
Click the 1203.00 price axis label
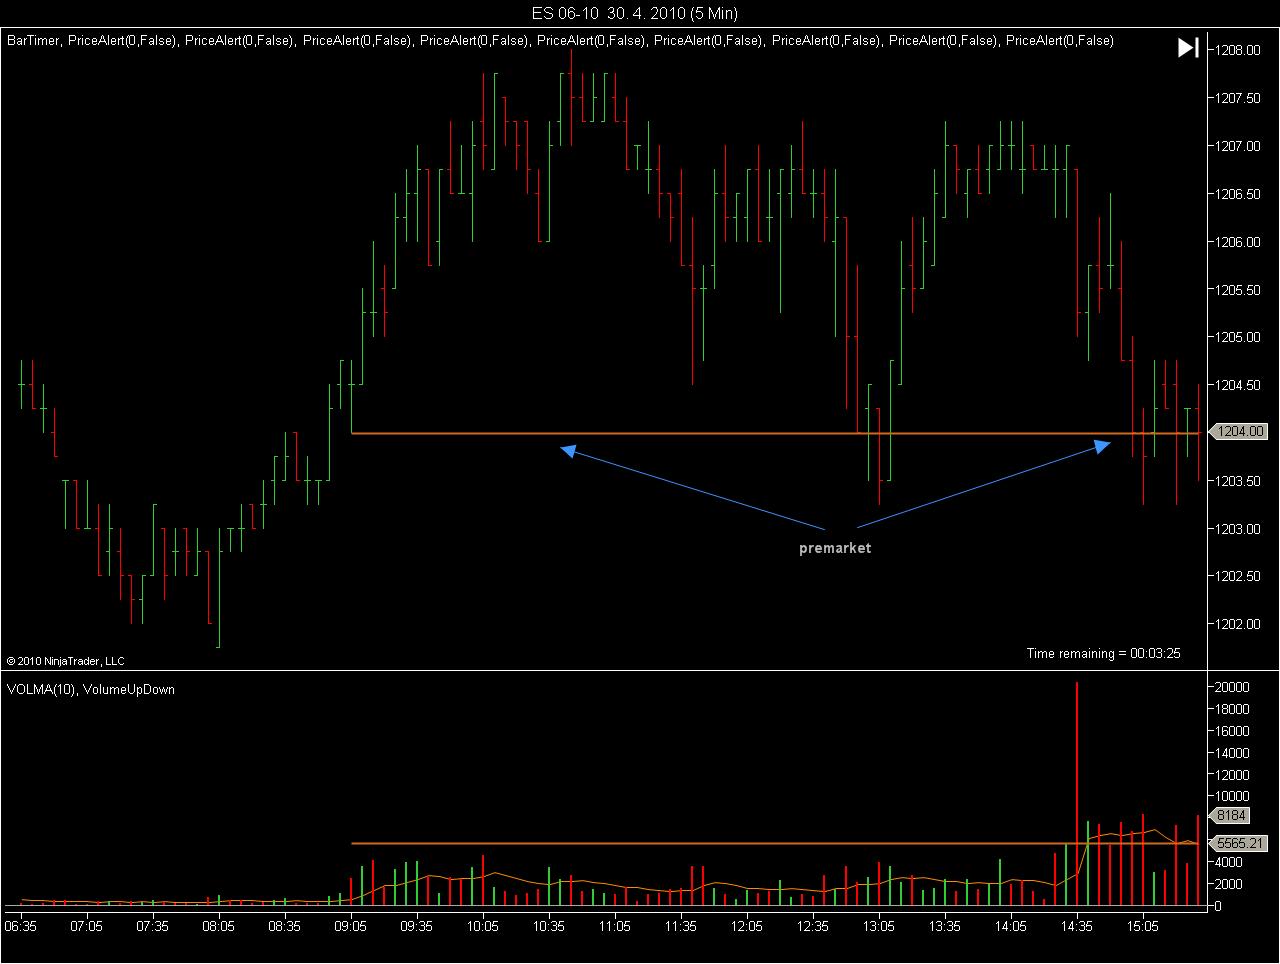(1238, 528)
